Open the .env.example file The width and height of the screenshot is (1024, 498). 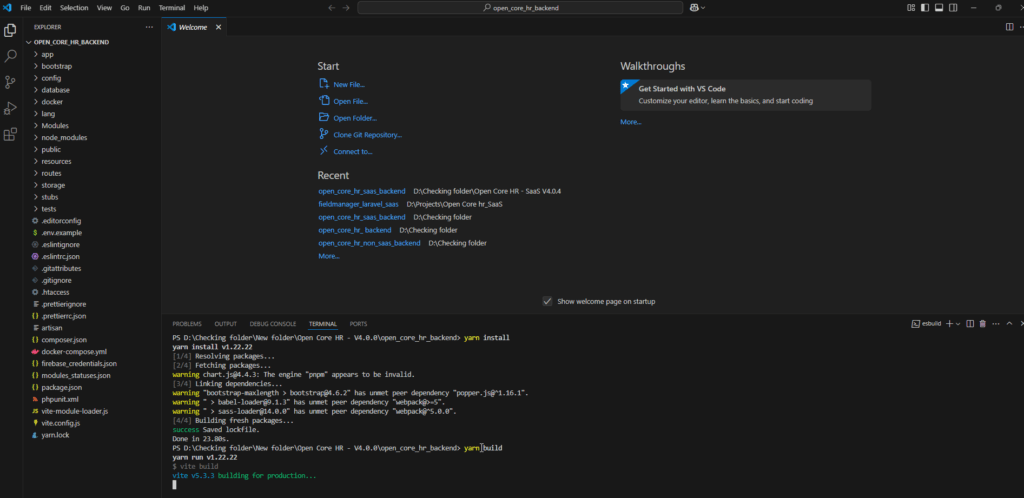61,232
